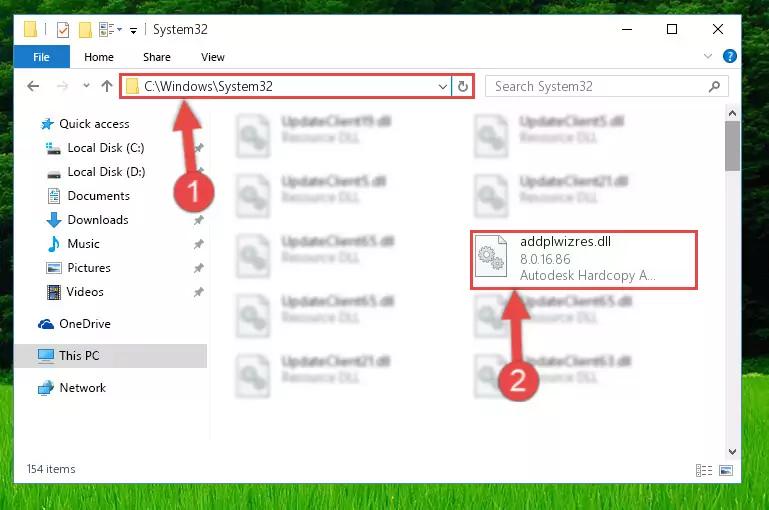Expand the ribbon with the chevron
The width and height of the screenshot is (769, 510).
pyautogui.click(x=708, y=56)
